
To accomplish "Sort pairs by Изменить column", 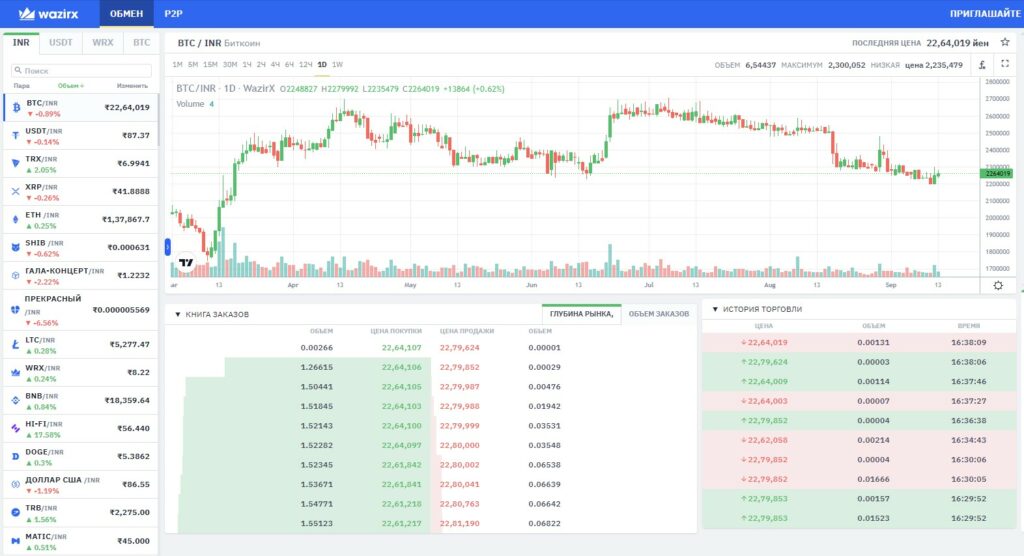I will [x=132, y=86].
